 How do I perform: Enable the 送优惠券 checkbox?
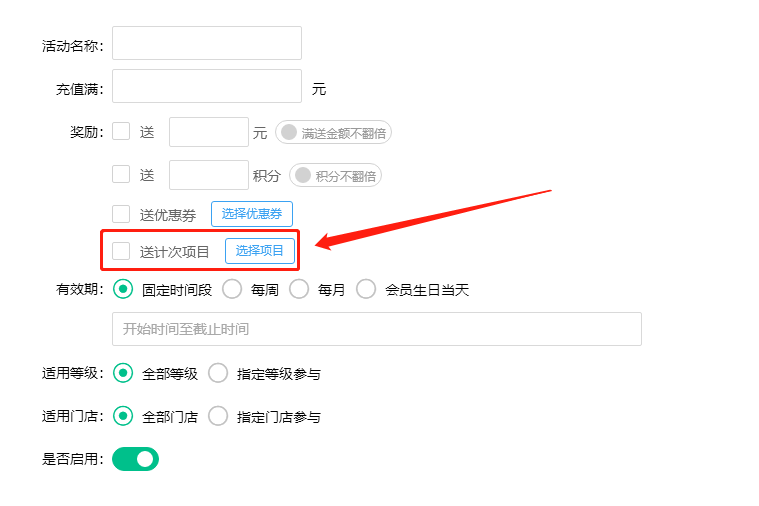(x=121, y=214)
